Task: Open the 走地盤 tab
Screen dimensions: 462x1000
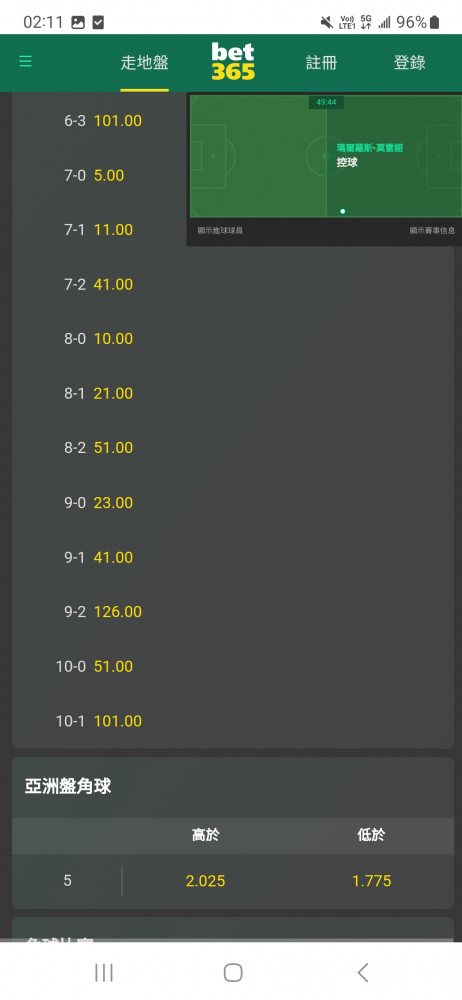Action: pyautogui.click(x=145, y=63)
